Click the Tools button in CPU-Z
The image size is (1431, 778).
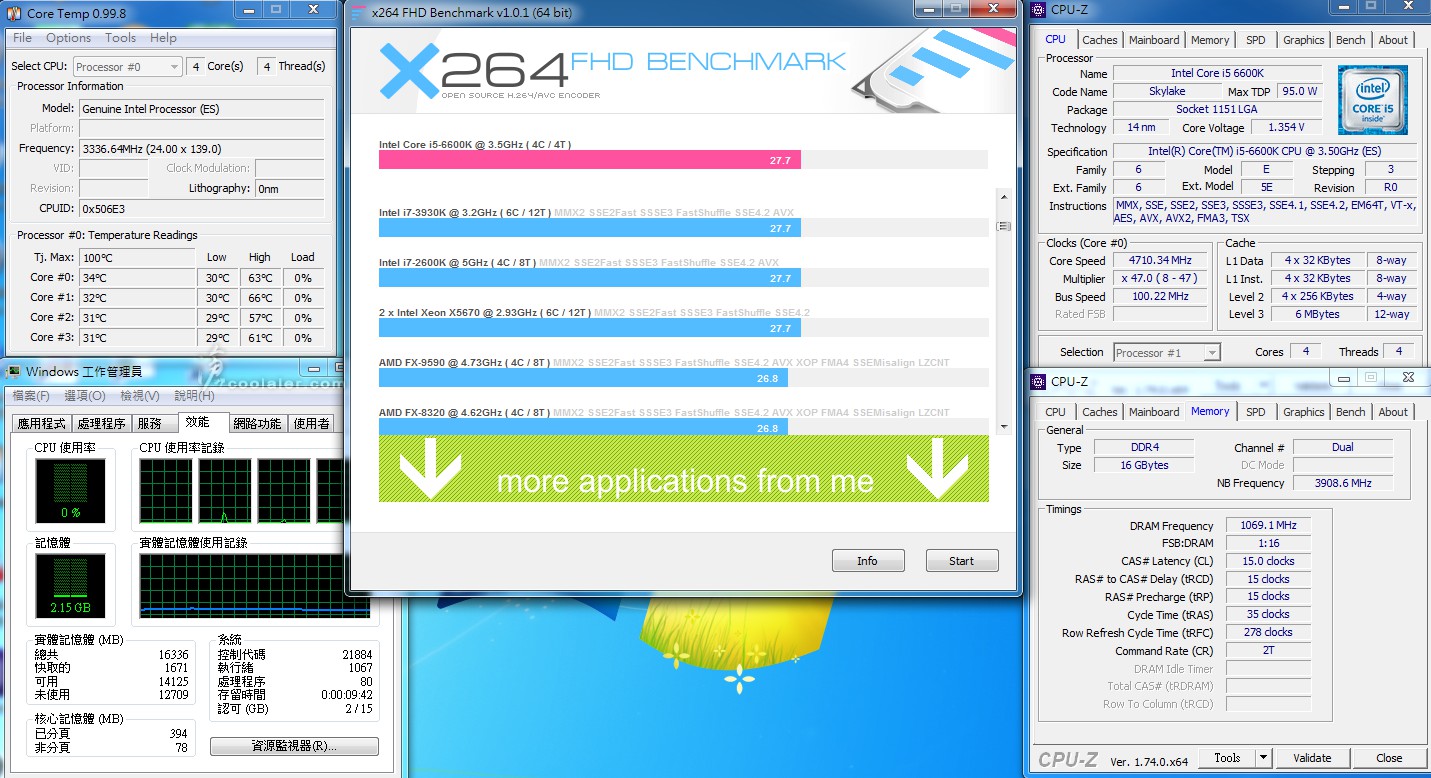click(x=1227, y=758)
